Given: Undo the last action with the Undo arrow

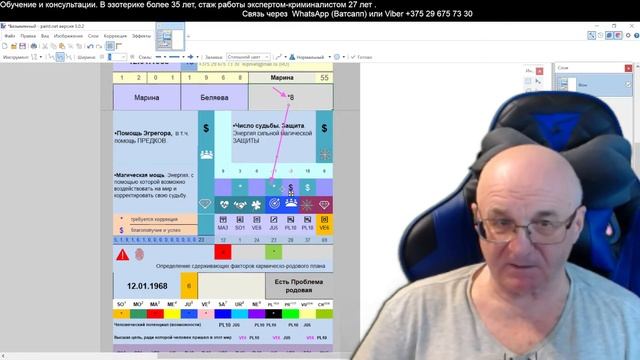Looking at the screenshot, I should (x=90, y=46).
